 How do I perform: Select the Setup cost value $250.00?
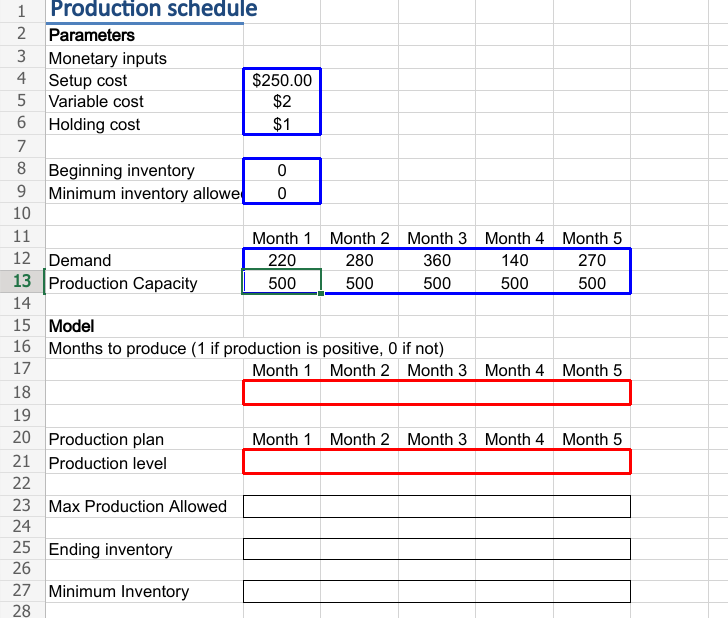pos(282,80)
